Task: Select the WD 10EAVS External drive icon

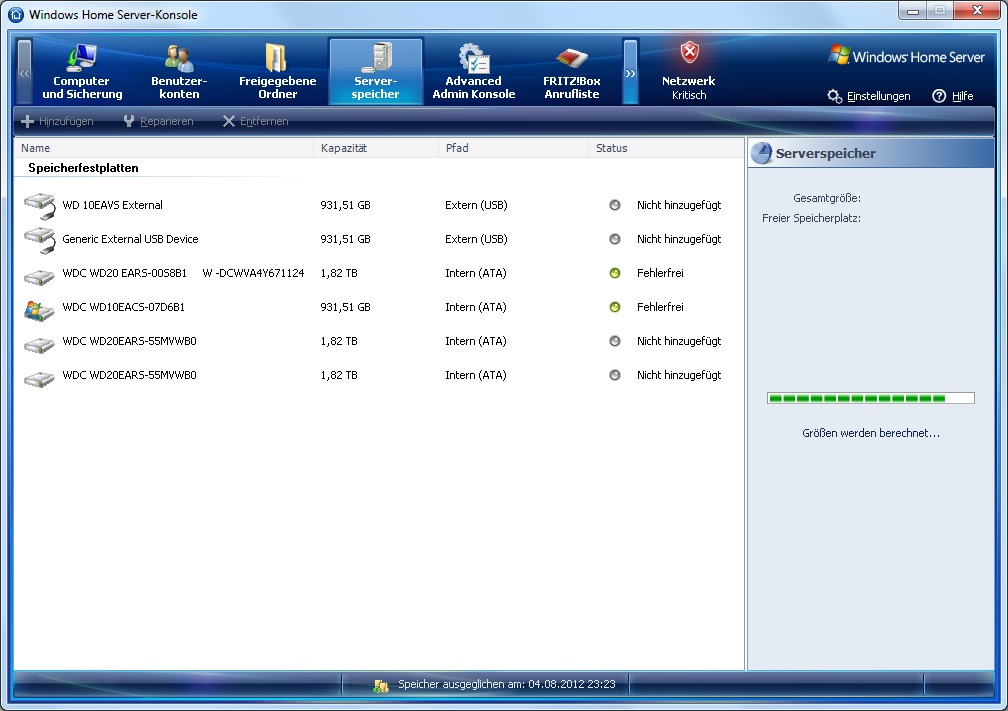Action: pos(39,206)
